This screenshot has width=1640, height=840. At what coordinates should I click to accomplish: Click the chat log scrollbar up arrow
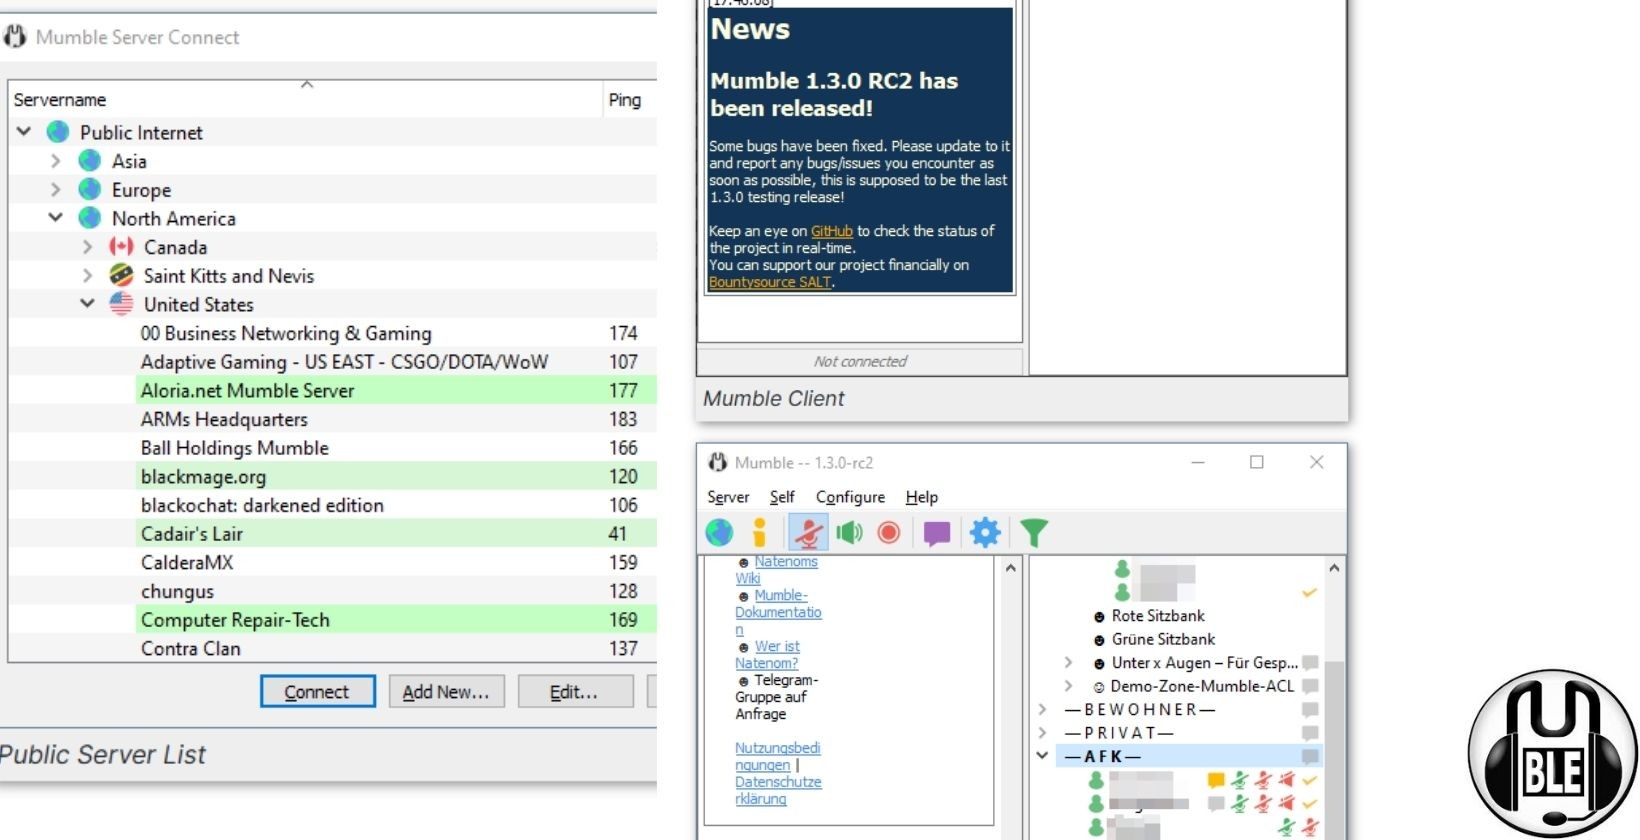pyautogui.click(x=1010, y=568)
